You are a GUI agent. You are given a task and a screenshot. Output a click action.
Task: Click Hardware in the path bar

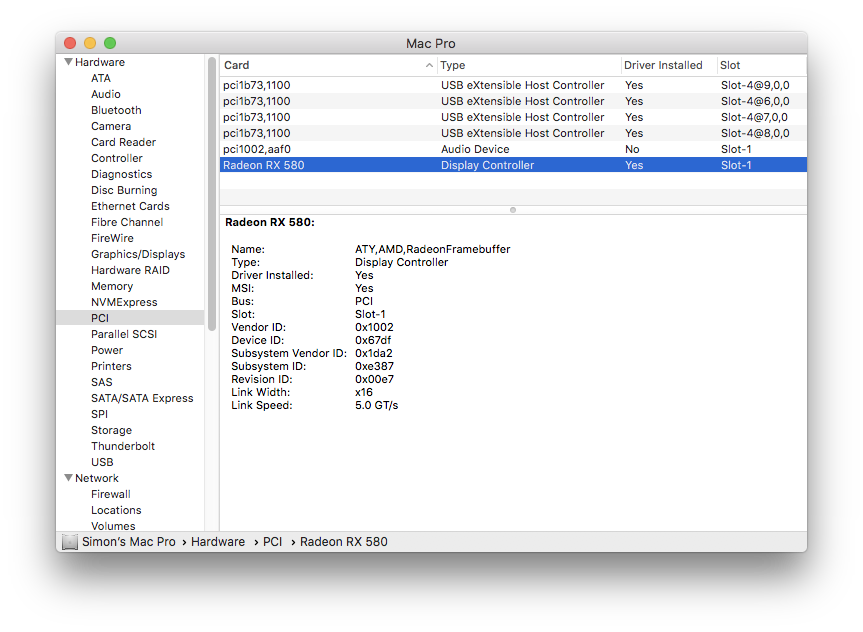point(218,542)
